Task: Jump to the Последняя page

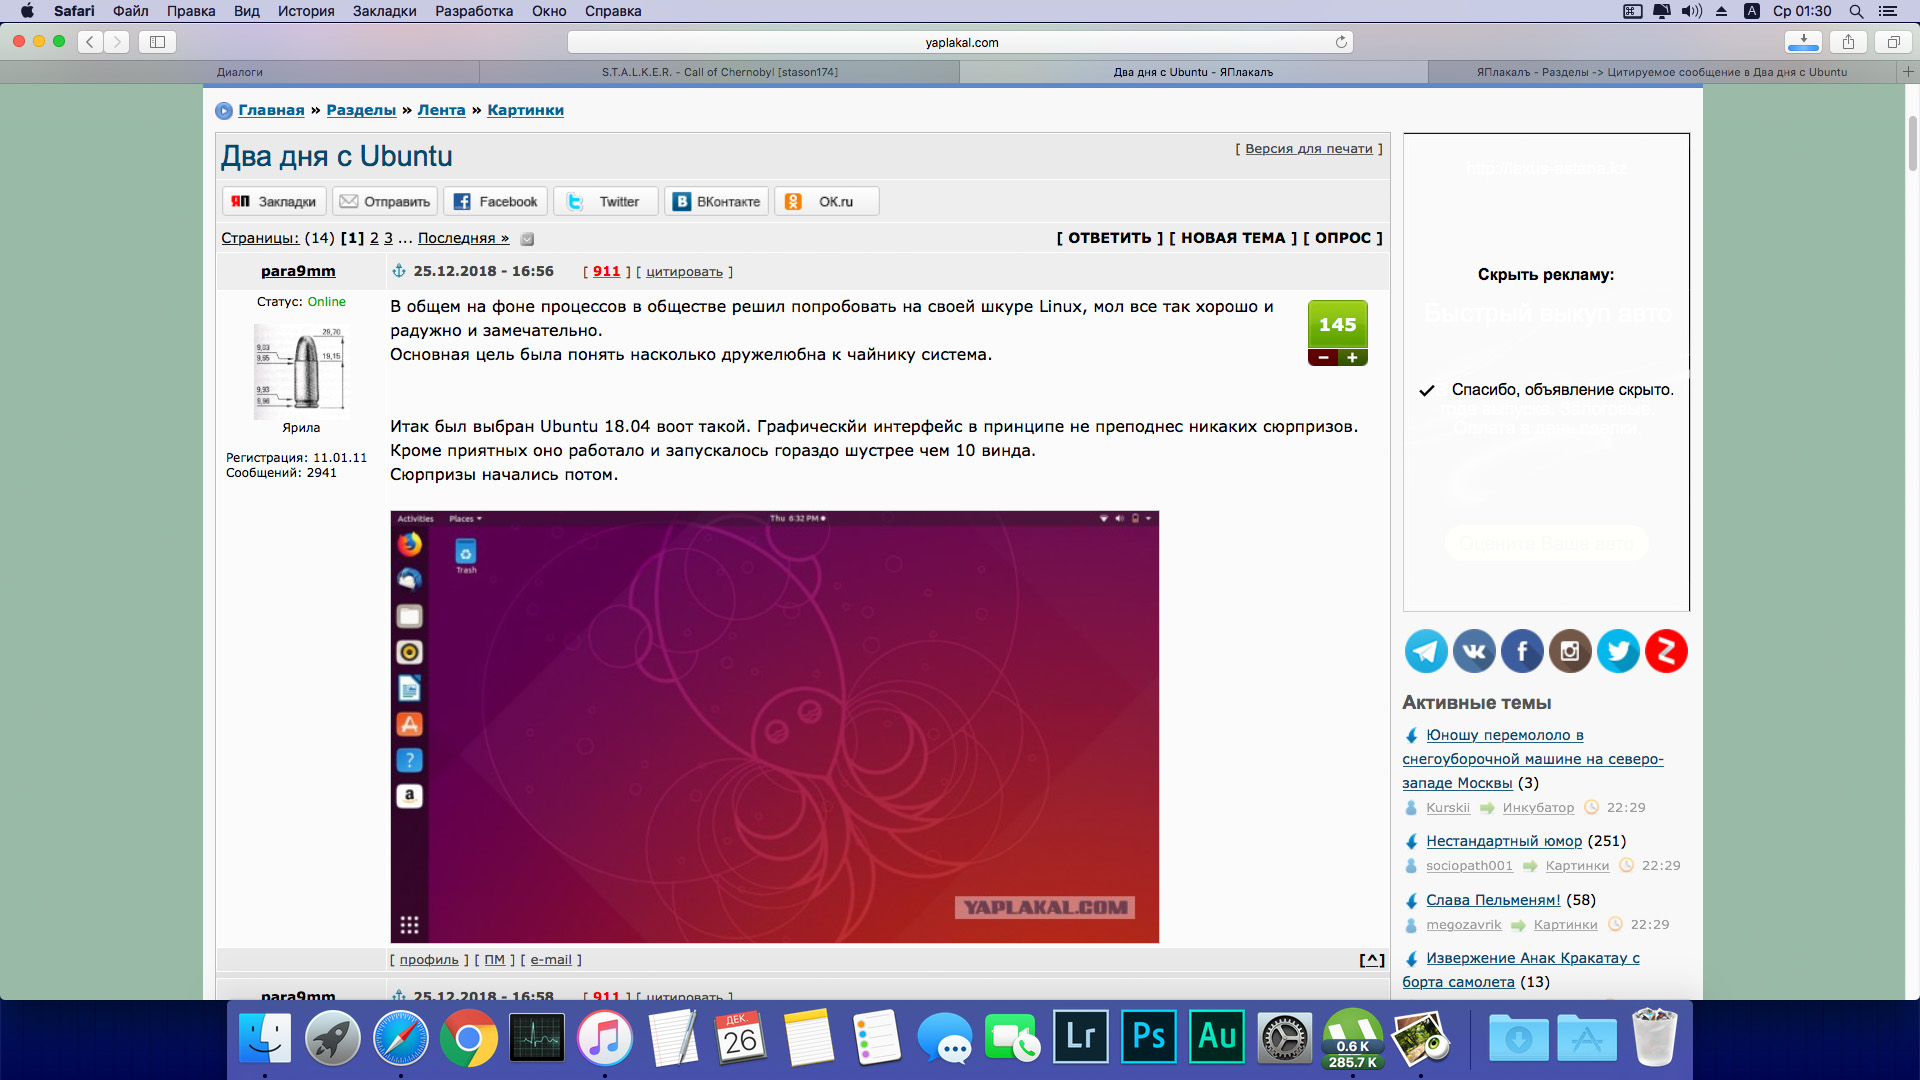Action: 463,238
